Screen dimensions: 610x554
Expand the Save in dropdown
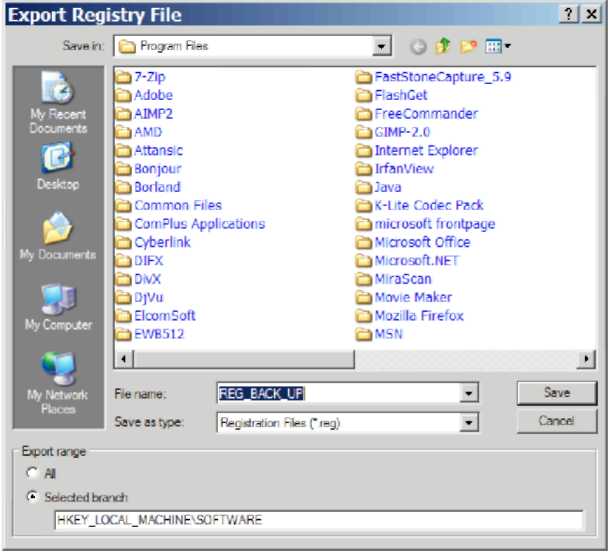pos(382,46)
